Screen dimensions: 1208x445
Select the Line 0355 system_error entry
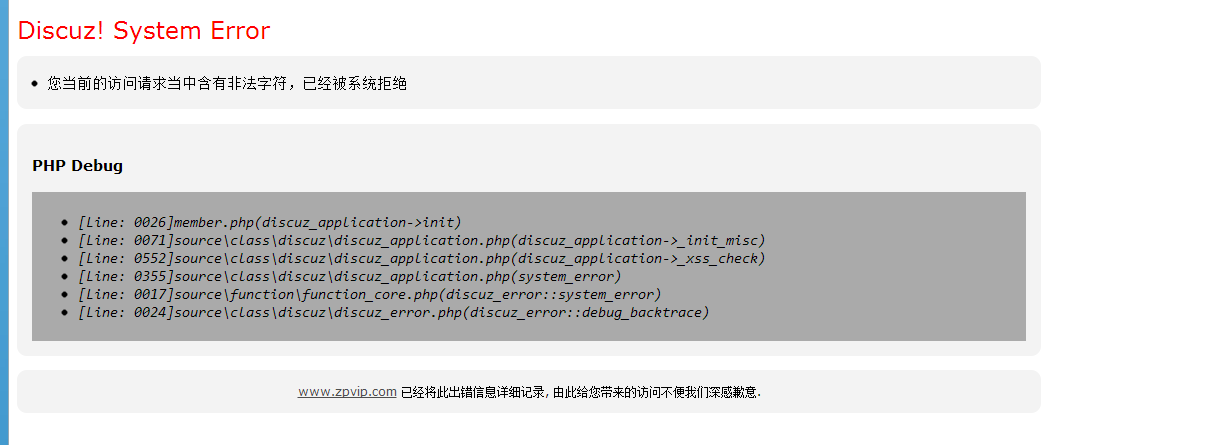tap(349, 276)
